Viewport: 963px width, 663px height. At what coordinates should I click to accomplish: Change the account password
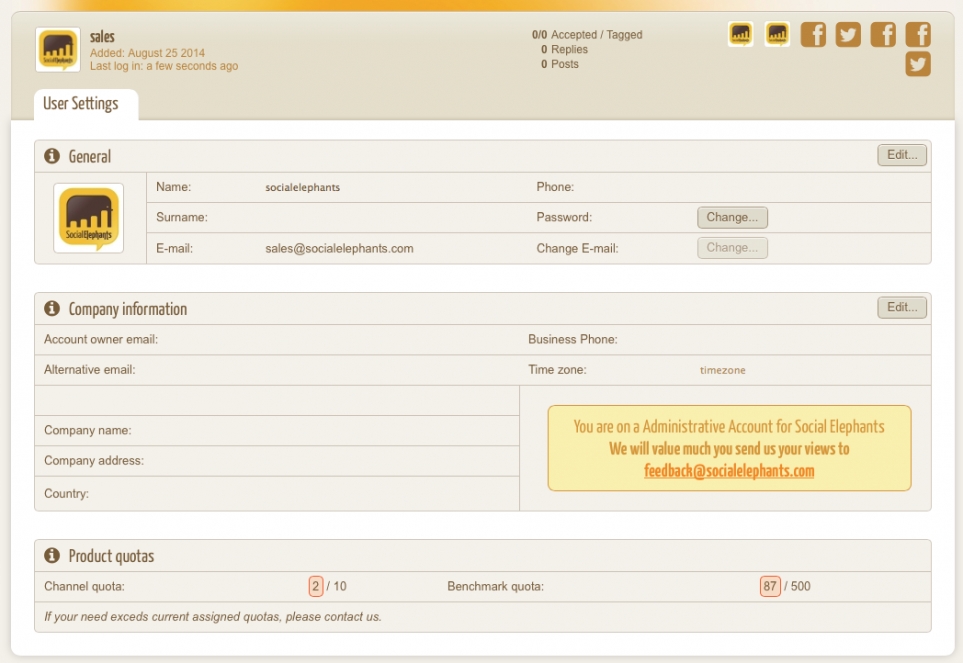[x=732, y=217]
